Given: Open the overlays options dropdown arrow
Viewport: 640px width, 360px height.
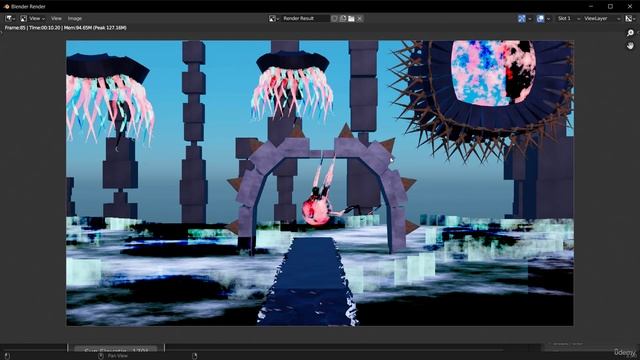Looking at the screenshot, I should pyautogui.click(x=548, y=18).
